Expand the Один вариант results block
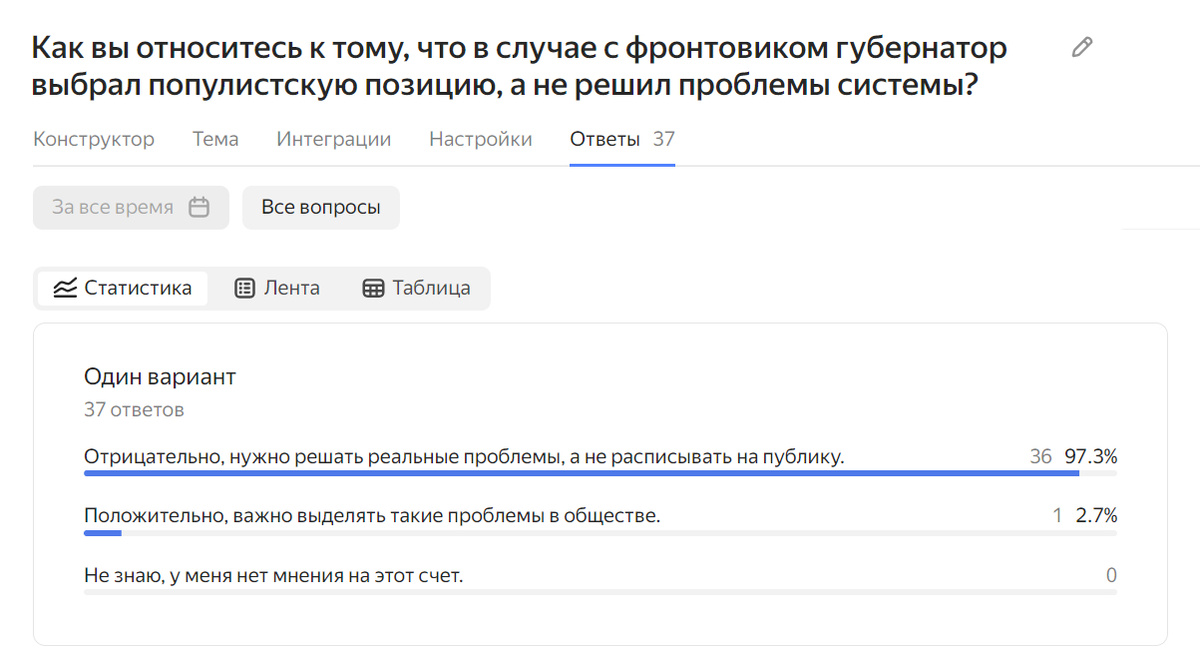The image size is (1200, 668). 160,377
